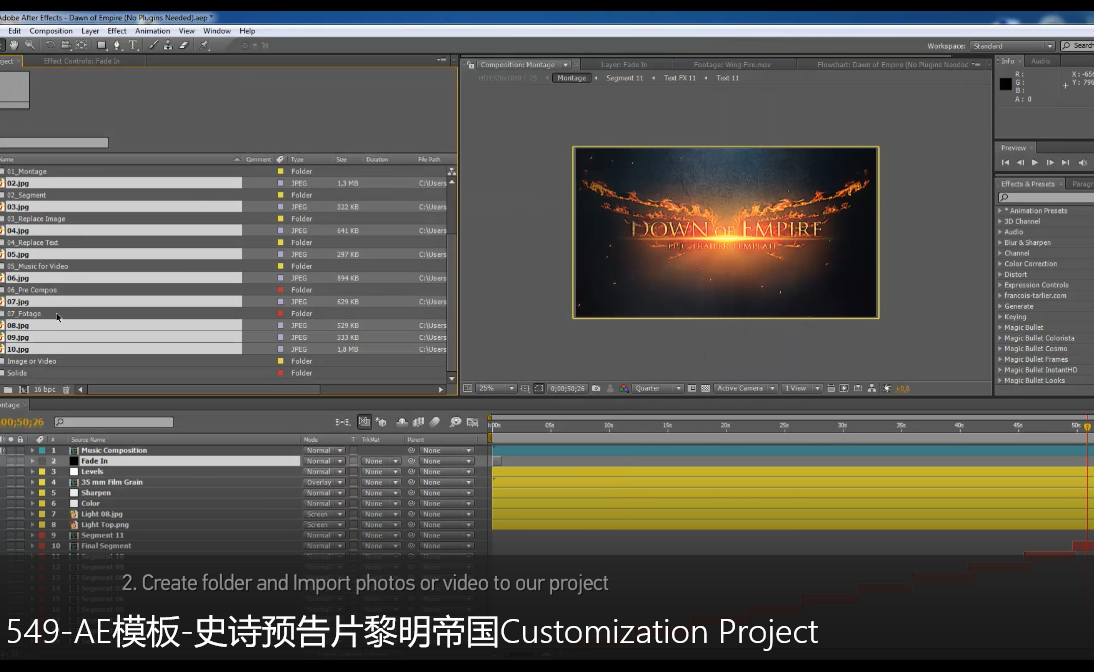This screenshot has height=672, width=1094.
Task: Click red label swatch of Solids folder
Action: [280, 373]
